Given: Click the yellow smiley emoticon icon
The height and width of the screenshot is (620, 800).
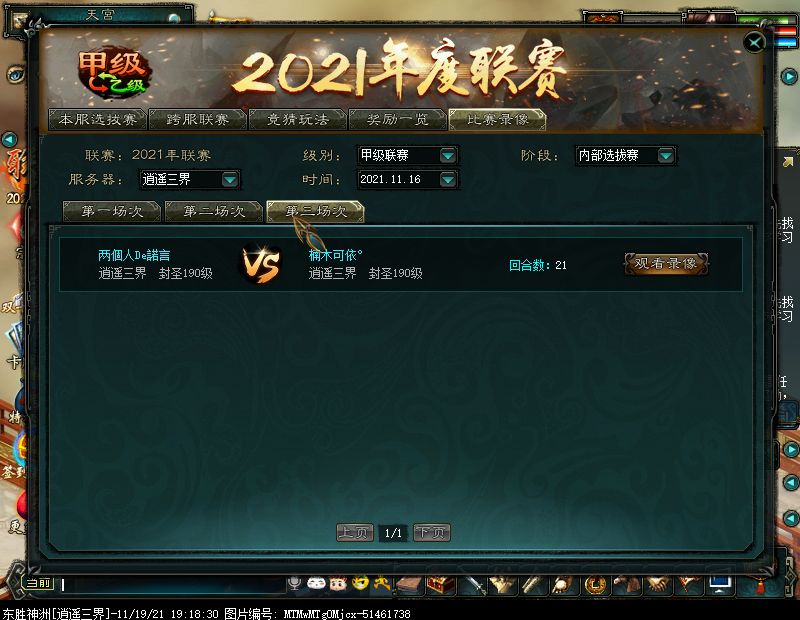Looking at the screenshot, I should [360, 583].
